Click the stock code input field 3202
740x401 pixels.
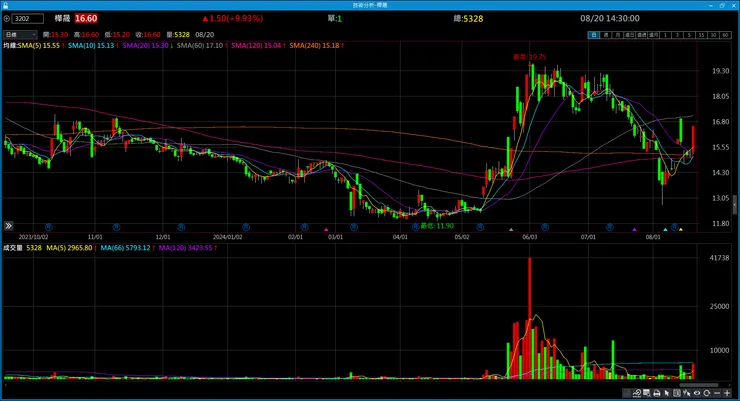[28, 18]
